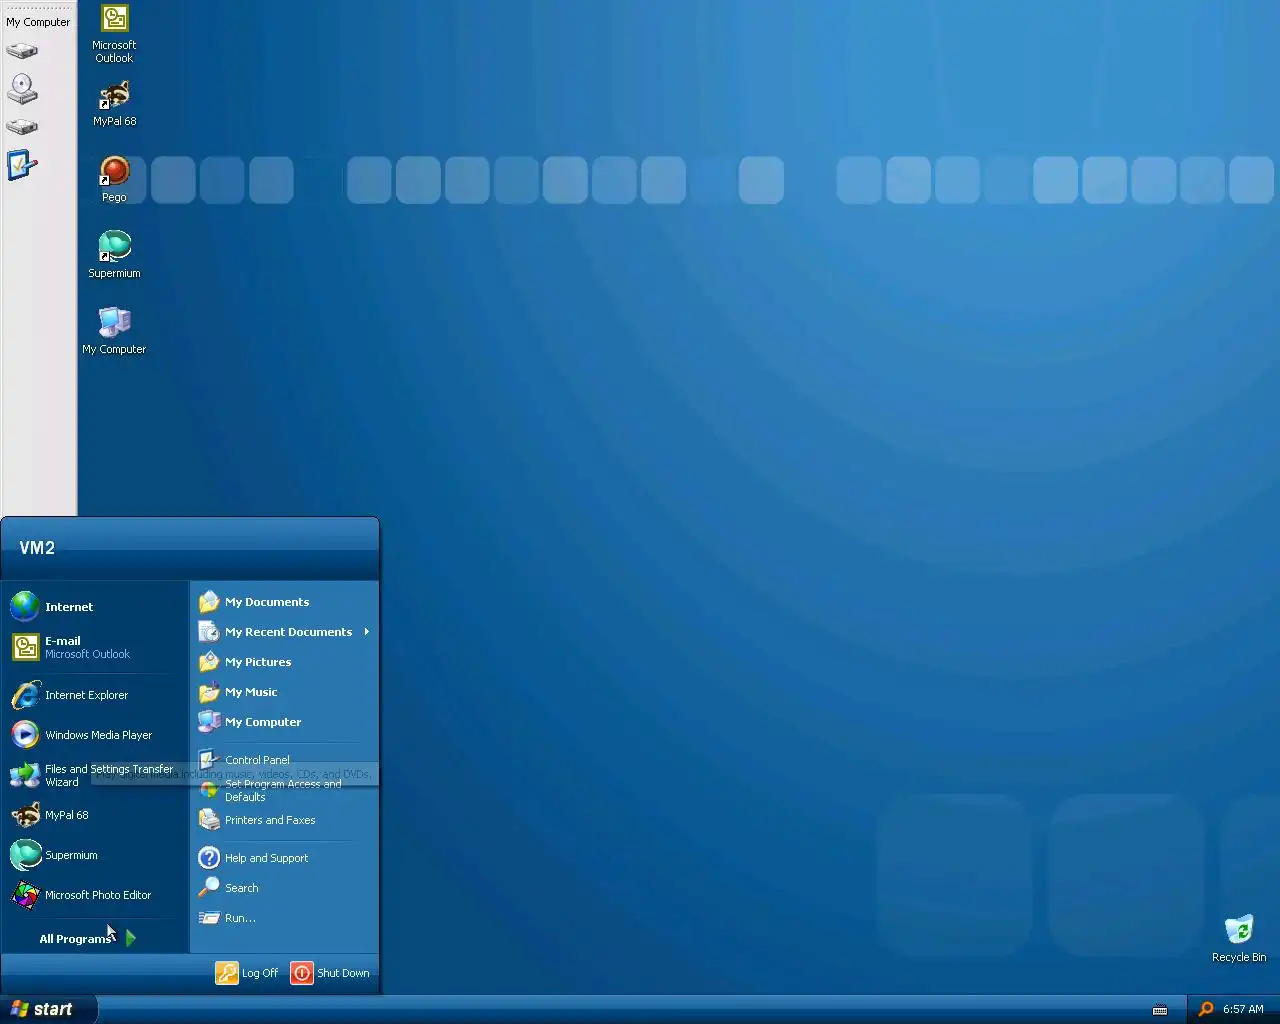
Task: Open the on-screen keyboard taskbar icon
Action: 1160,1010
